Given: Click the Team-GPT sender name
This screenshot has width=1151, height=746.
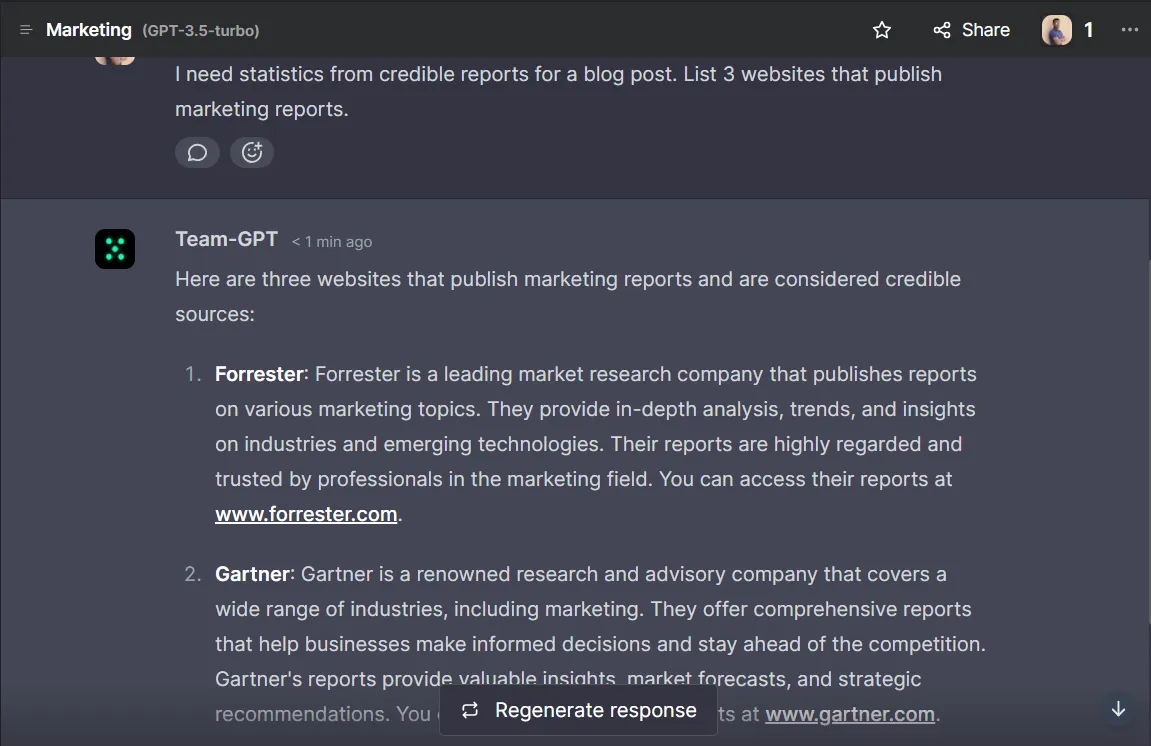Looking at the screenshot, I should pyautogui.click(x=226, y=239).
